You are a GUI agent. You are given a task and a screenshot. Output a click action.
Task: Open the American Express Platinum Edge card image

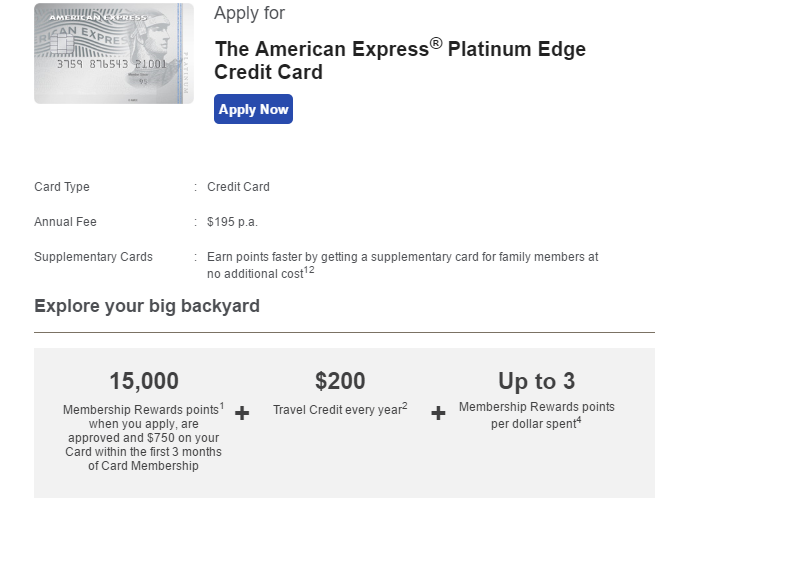(x=114, y=54)
